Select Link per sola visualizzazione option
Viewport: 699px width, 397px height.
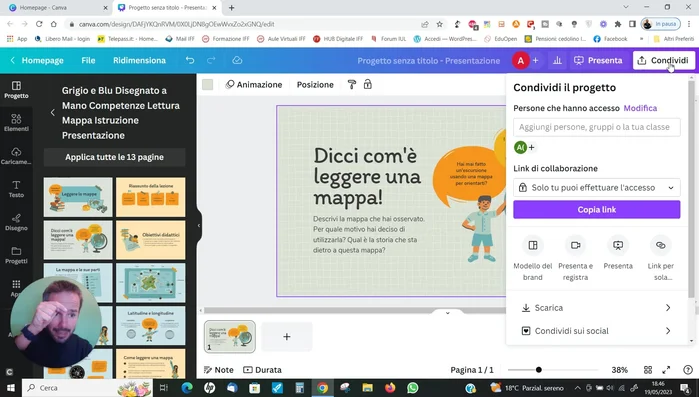pos(661,258)
